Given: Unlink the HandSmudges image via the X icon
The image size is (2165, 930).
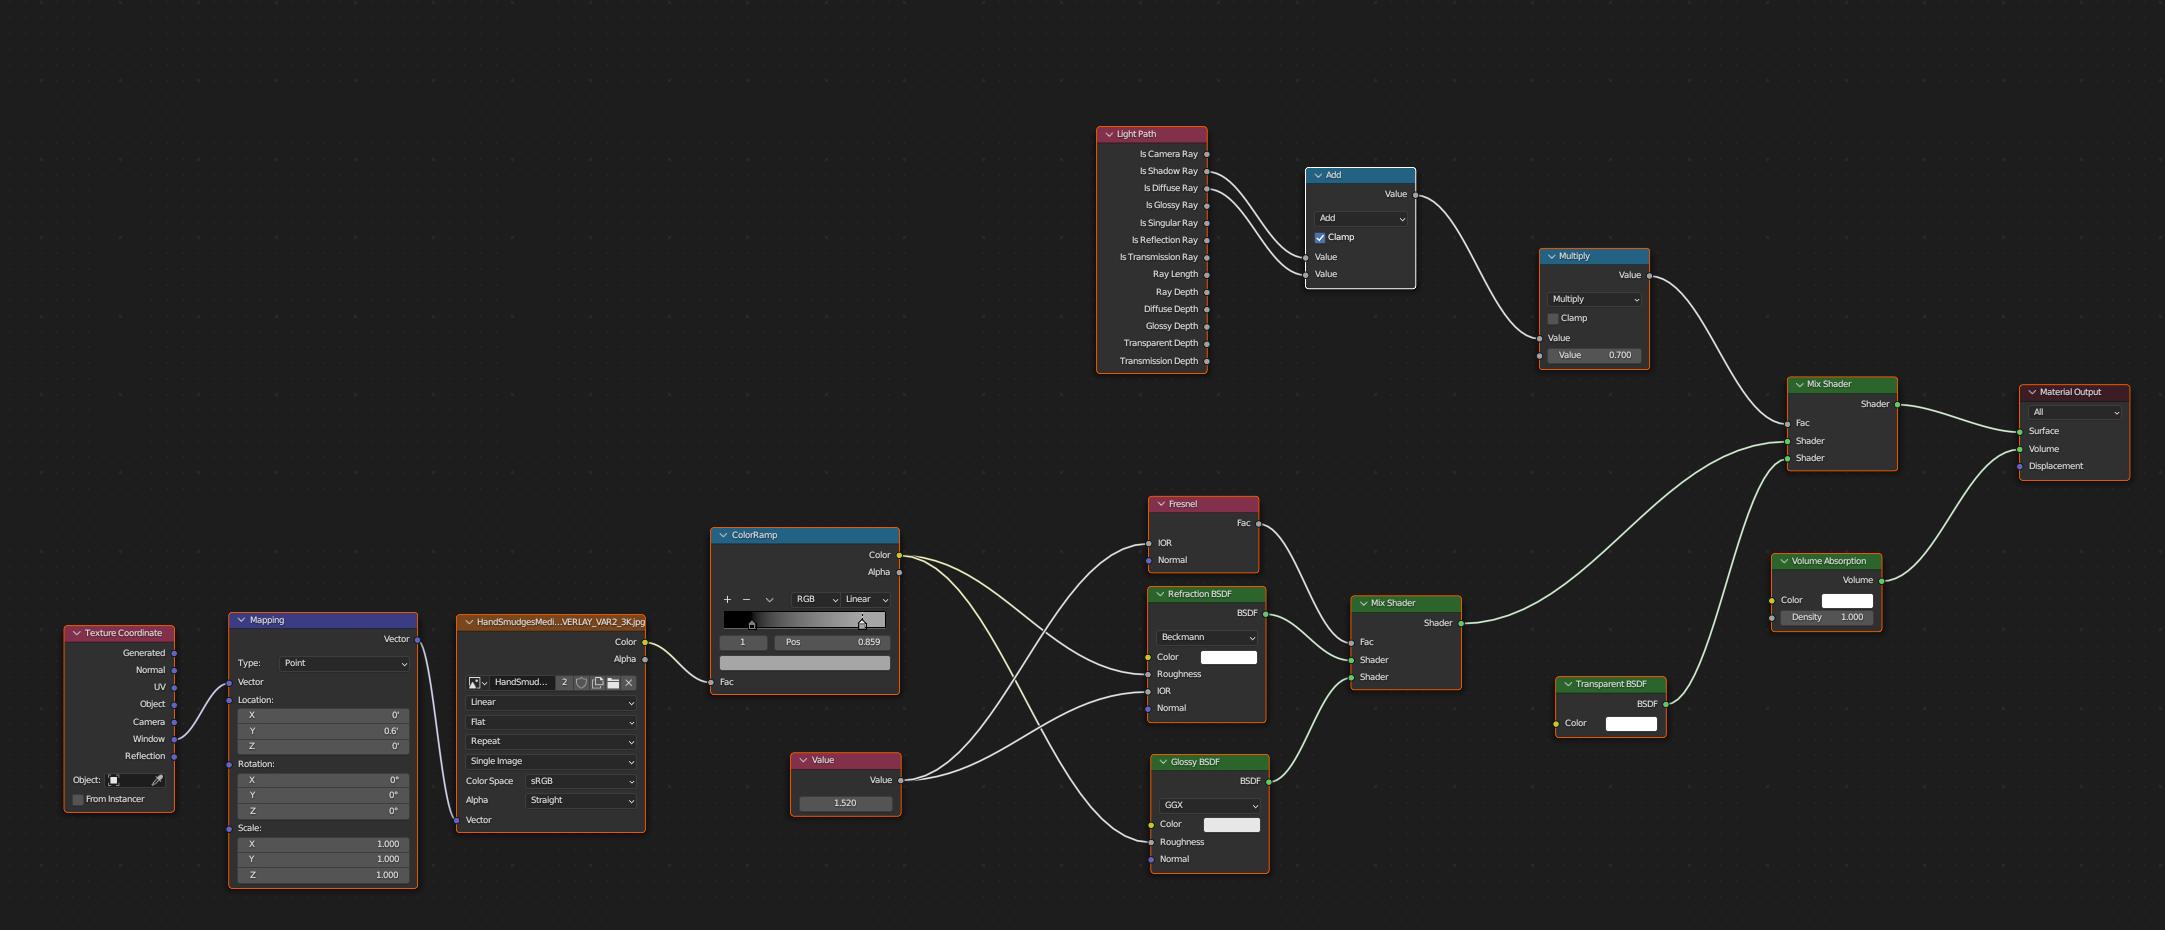Looking at the screenshot, I should [628, 683].
